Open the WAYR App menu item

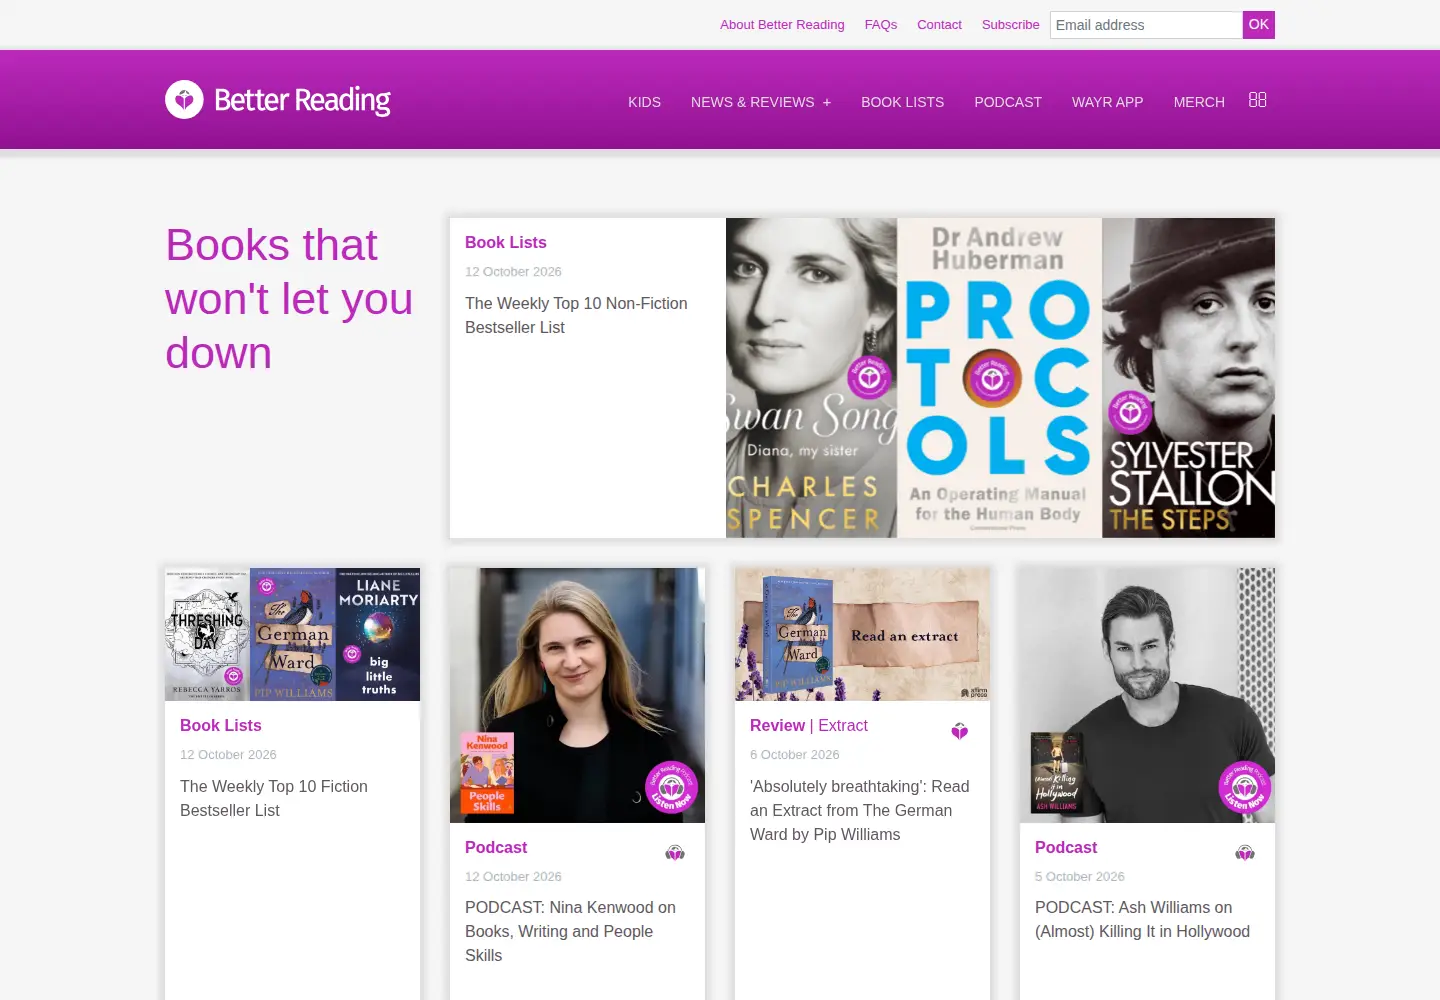pos(1107,102)
